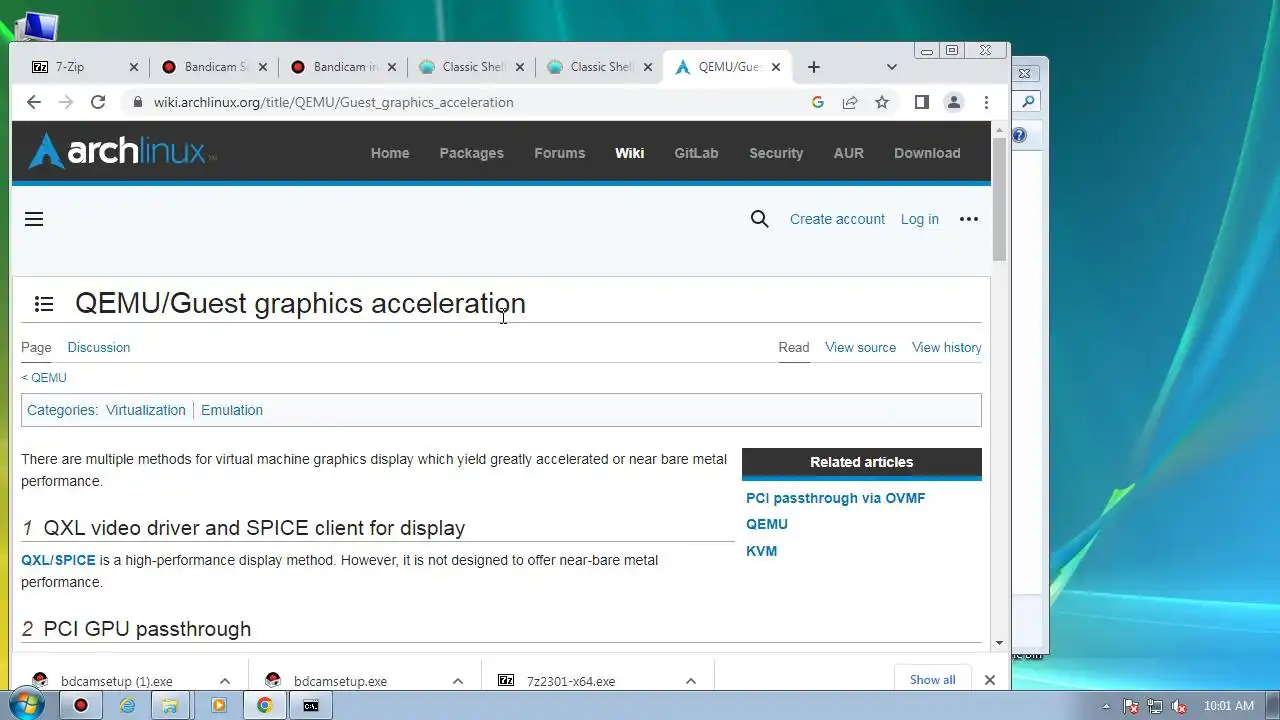Click the Arch Linux logo
Image resolution: width=1280 pixels, height=720 pixels.
(x=122, y=152)
